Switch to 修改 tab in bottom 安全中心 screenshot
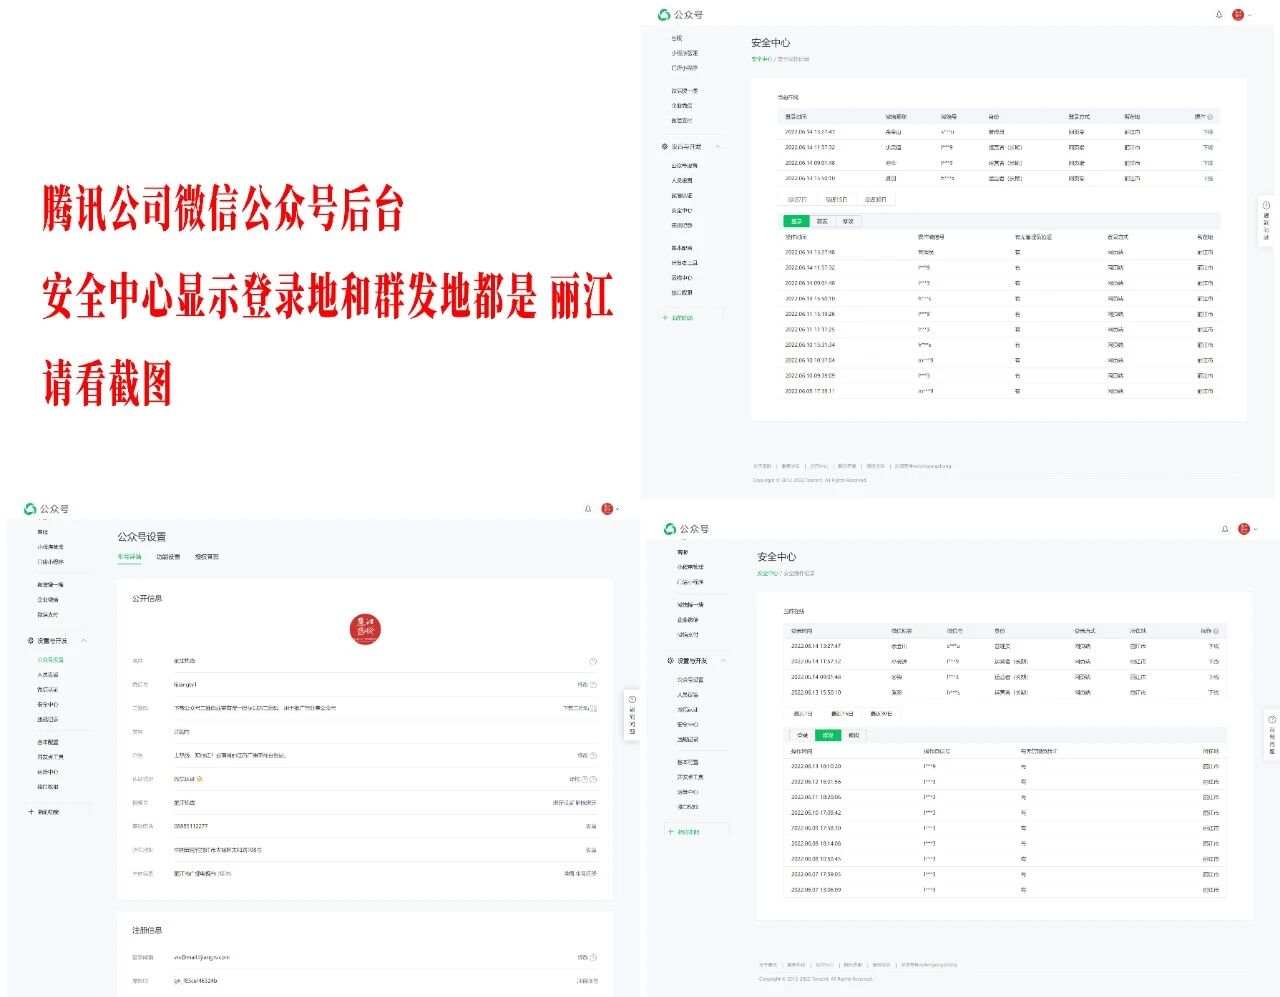 (854, 735)
